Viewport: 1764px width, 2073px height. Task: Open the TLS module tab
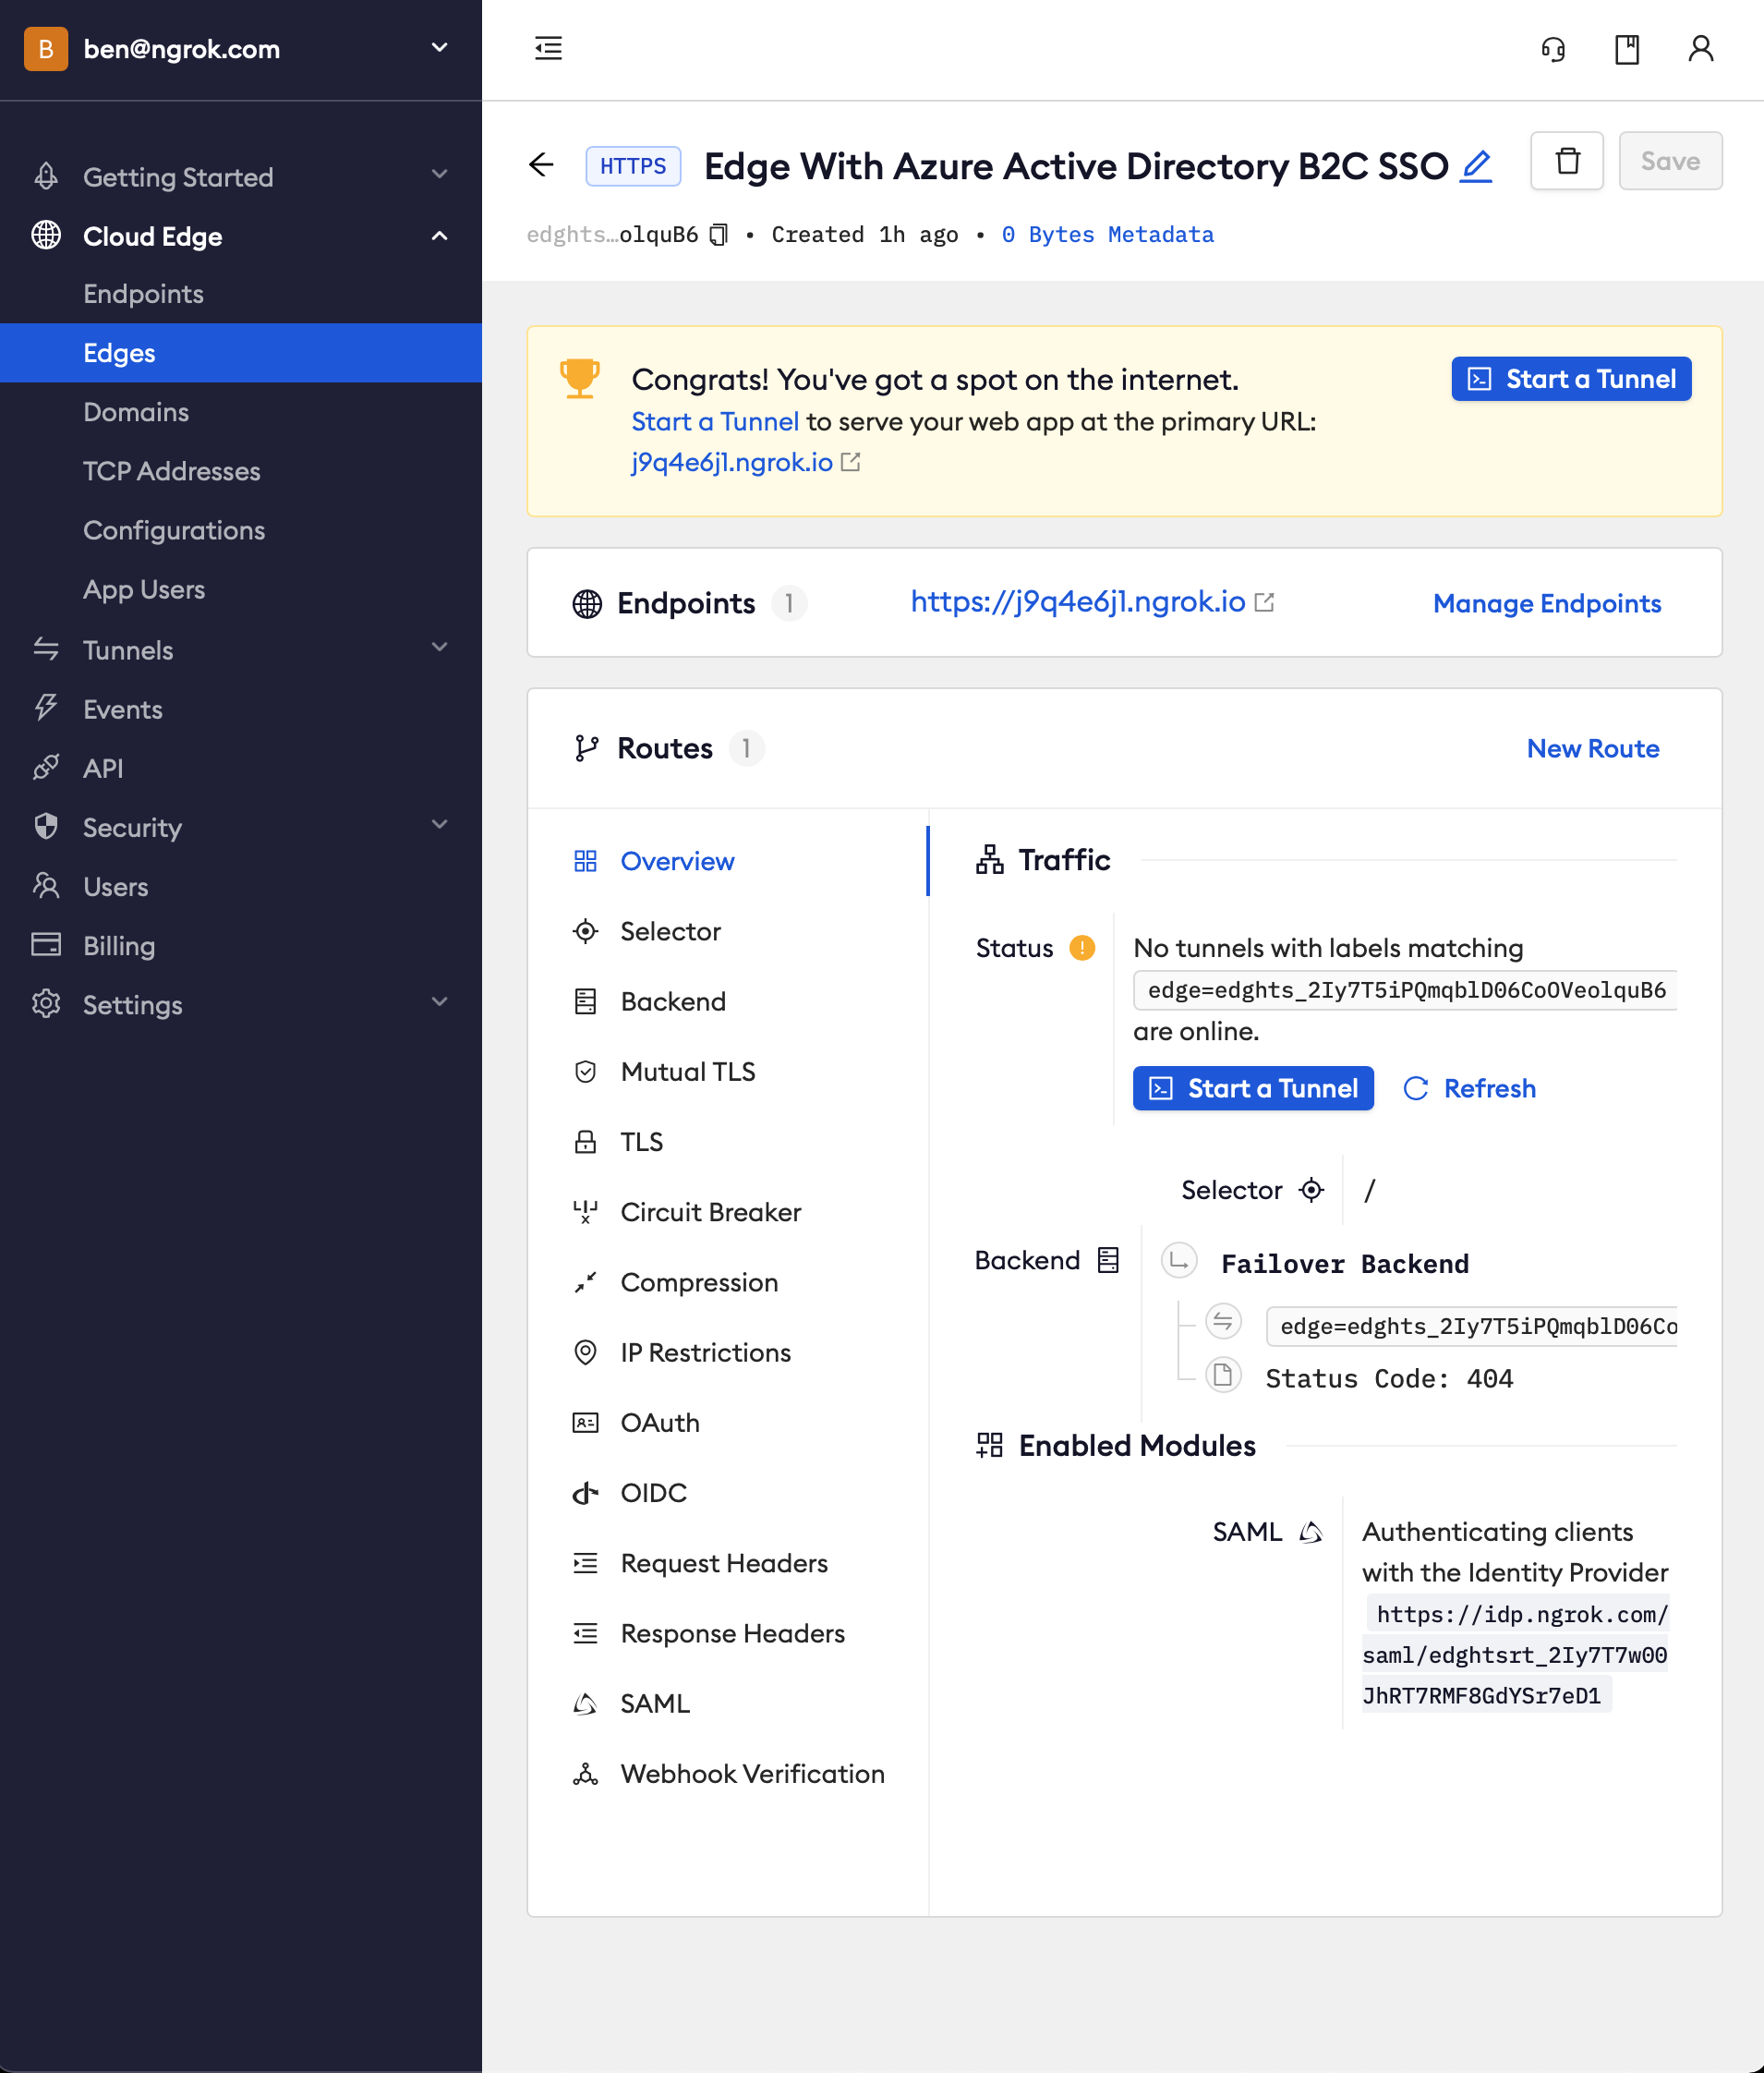click(728, 1142)
